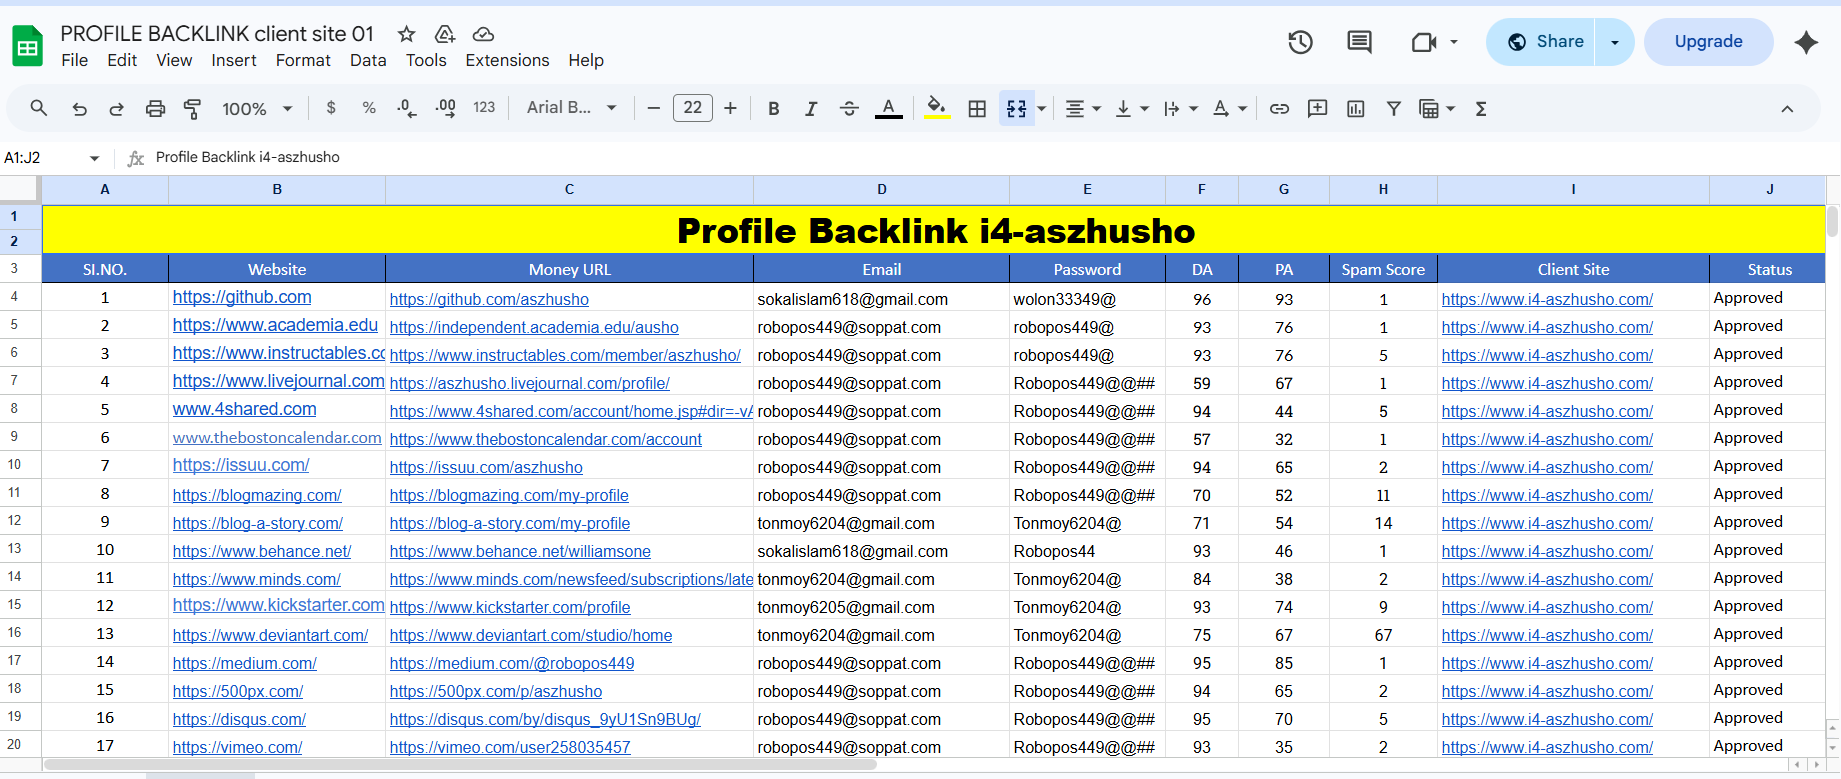Open Gemini sparkle assistant icon
The width and height of the screenshot is (1841, 779).
coord(1806,42)
